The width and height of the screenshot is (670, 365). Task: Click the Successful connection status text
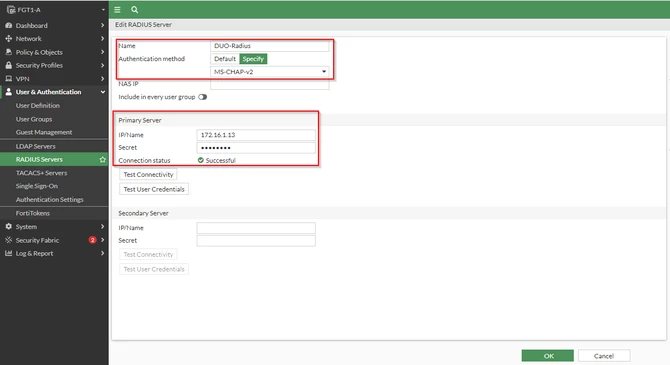tap(220, 160)
